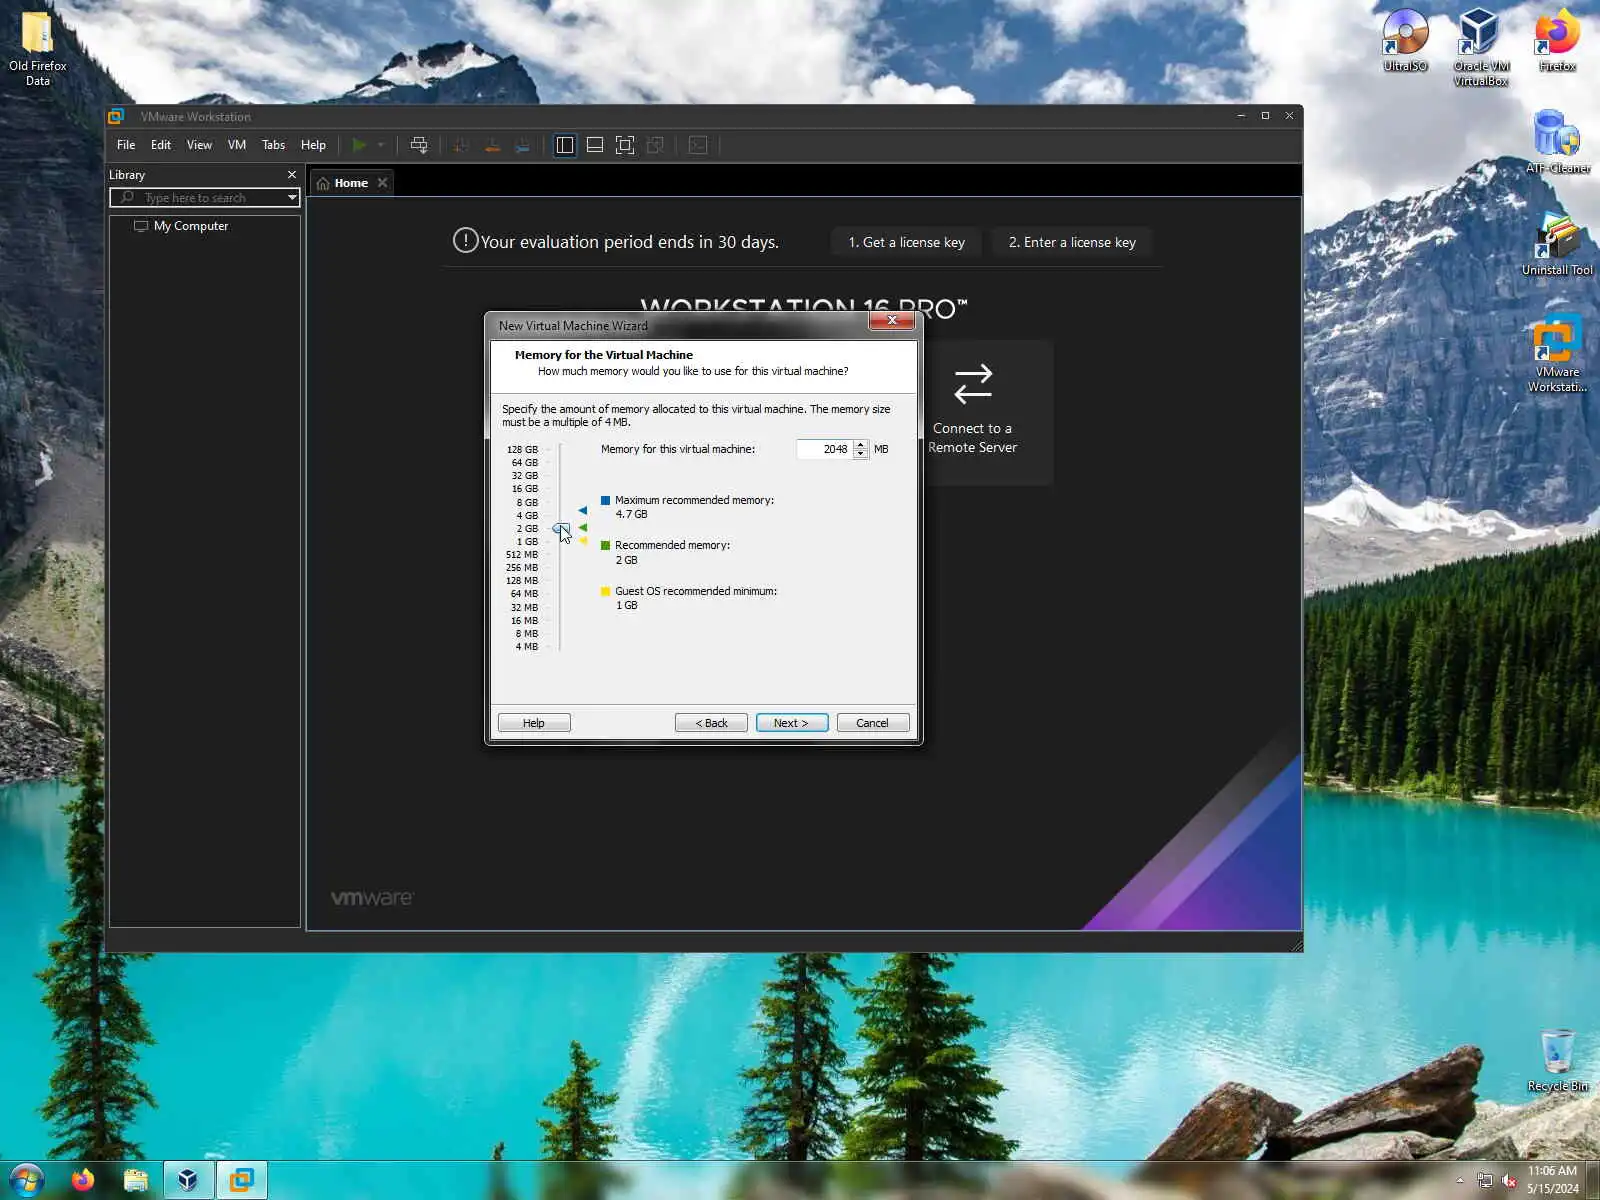
Task: Close the New Virtual Machine Wizard dialog
Action: pyautogui.click(x=892, y=320)
